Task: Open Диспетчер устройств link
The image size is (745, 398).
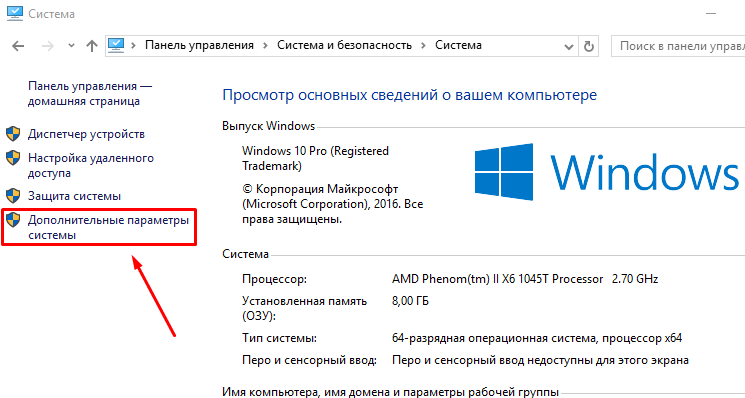Action: point(86,134)
